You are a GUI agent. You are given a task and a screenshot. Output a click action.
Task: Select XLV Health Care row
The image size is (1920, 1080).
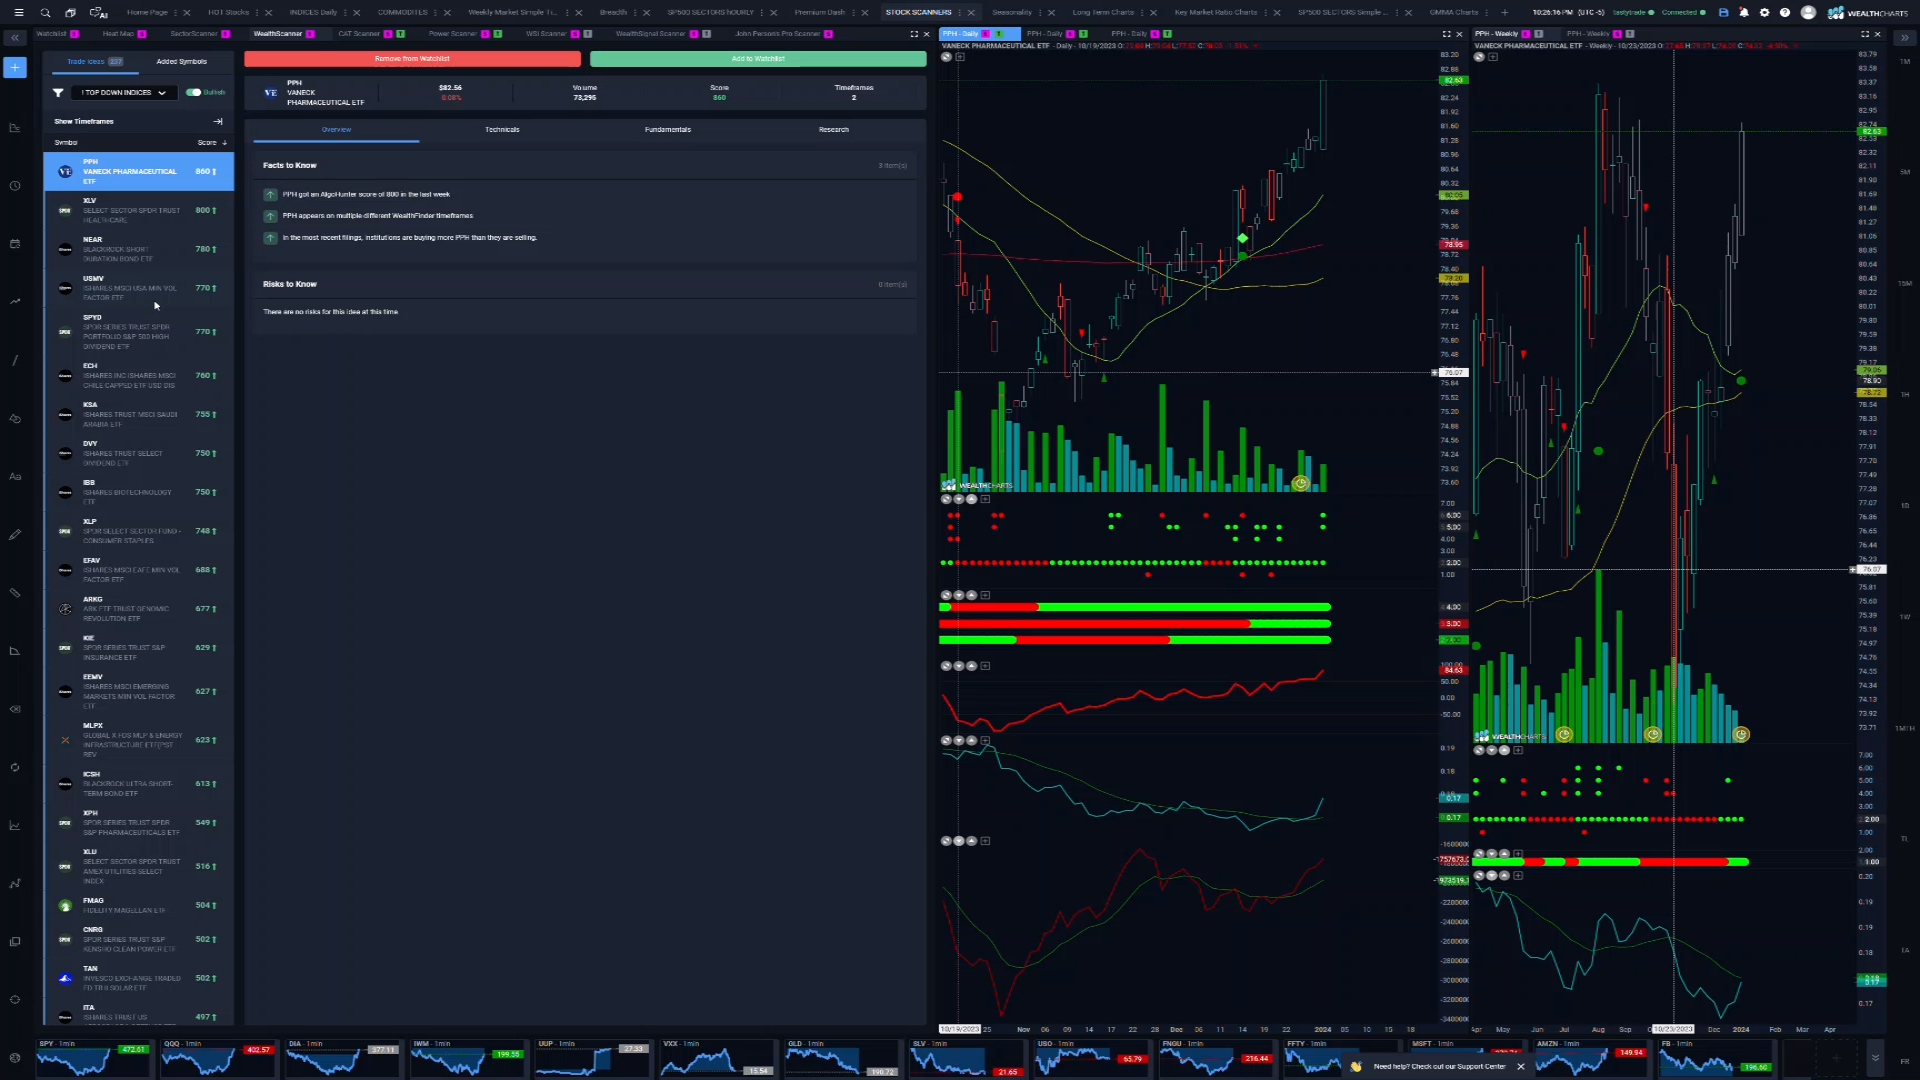coord(138,210)
